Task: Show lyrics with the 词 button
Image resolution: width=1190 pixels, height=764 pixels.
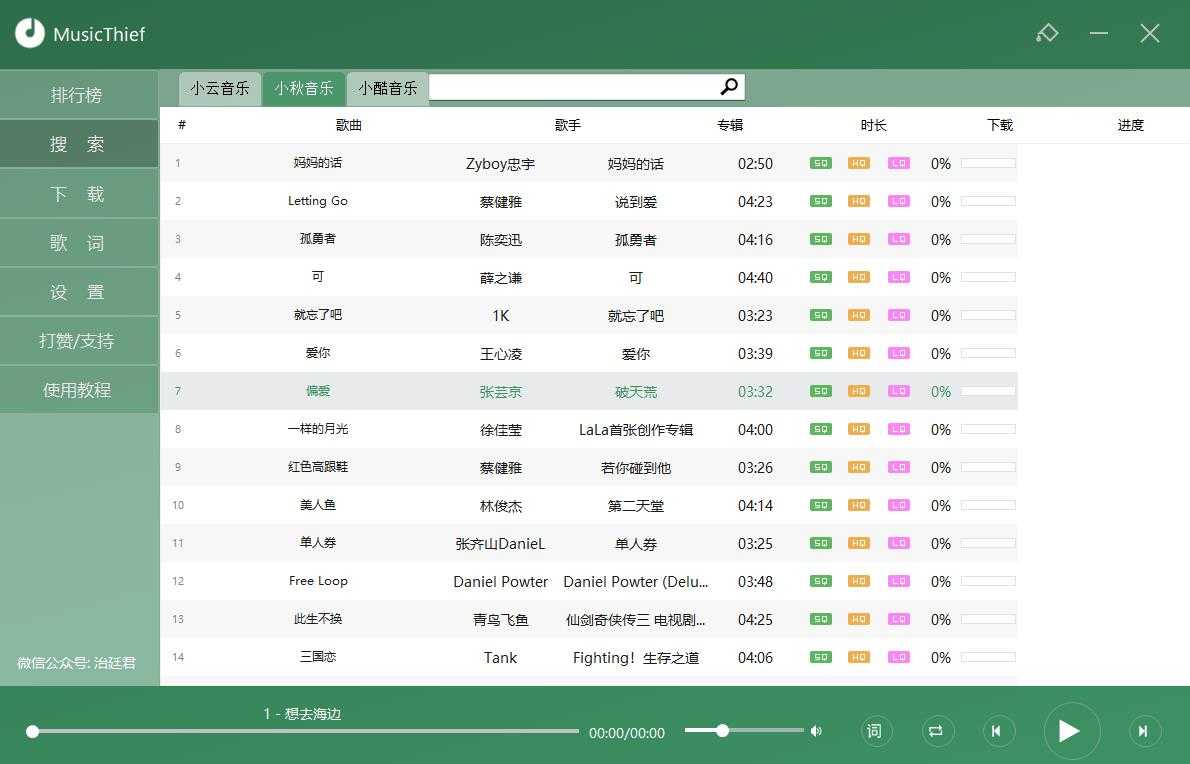Action: 874,731
